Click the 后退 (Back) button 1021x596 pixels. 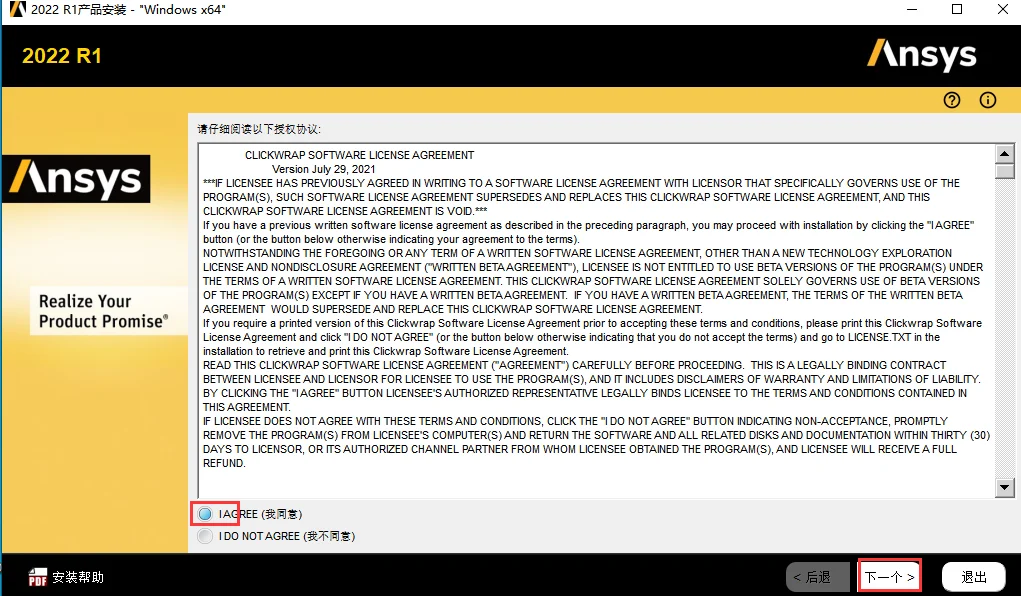(818, 577)
